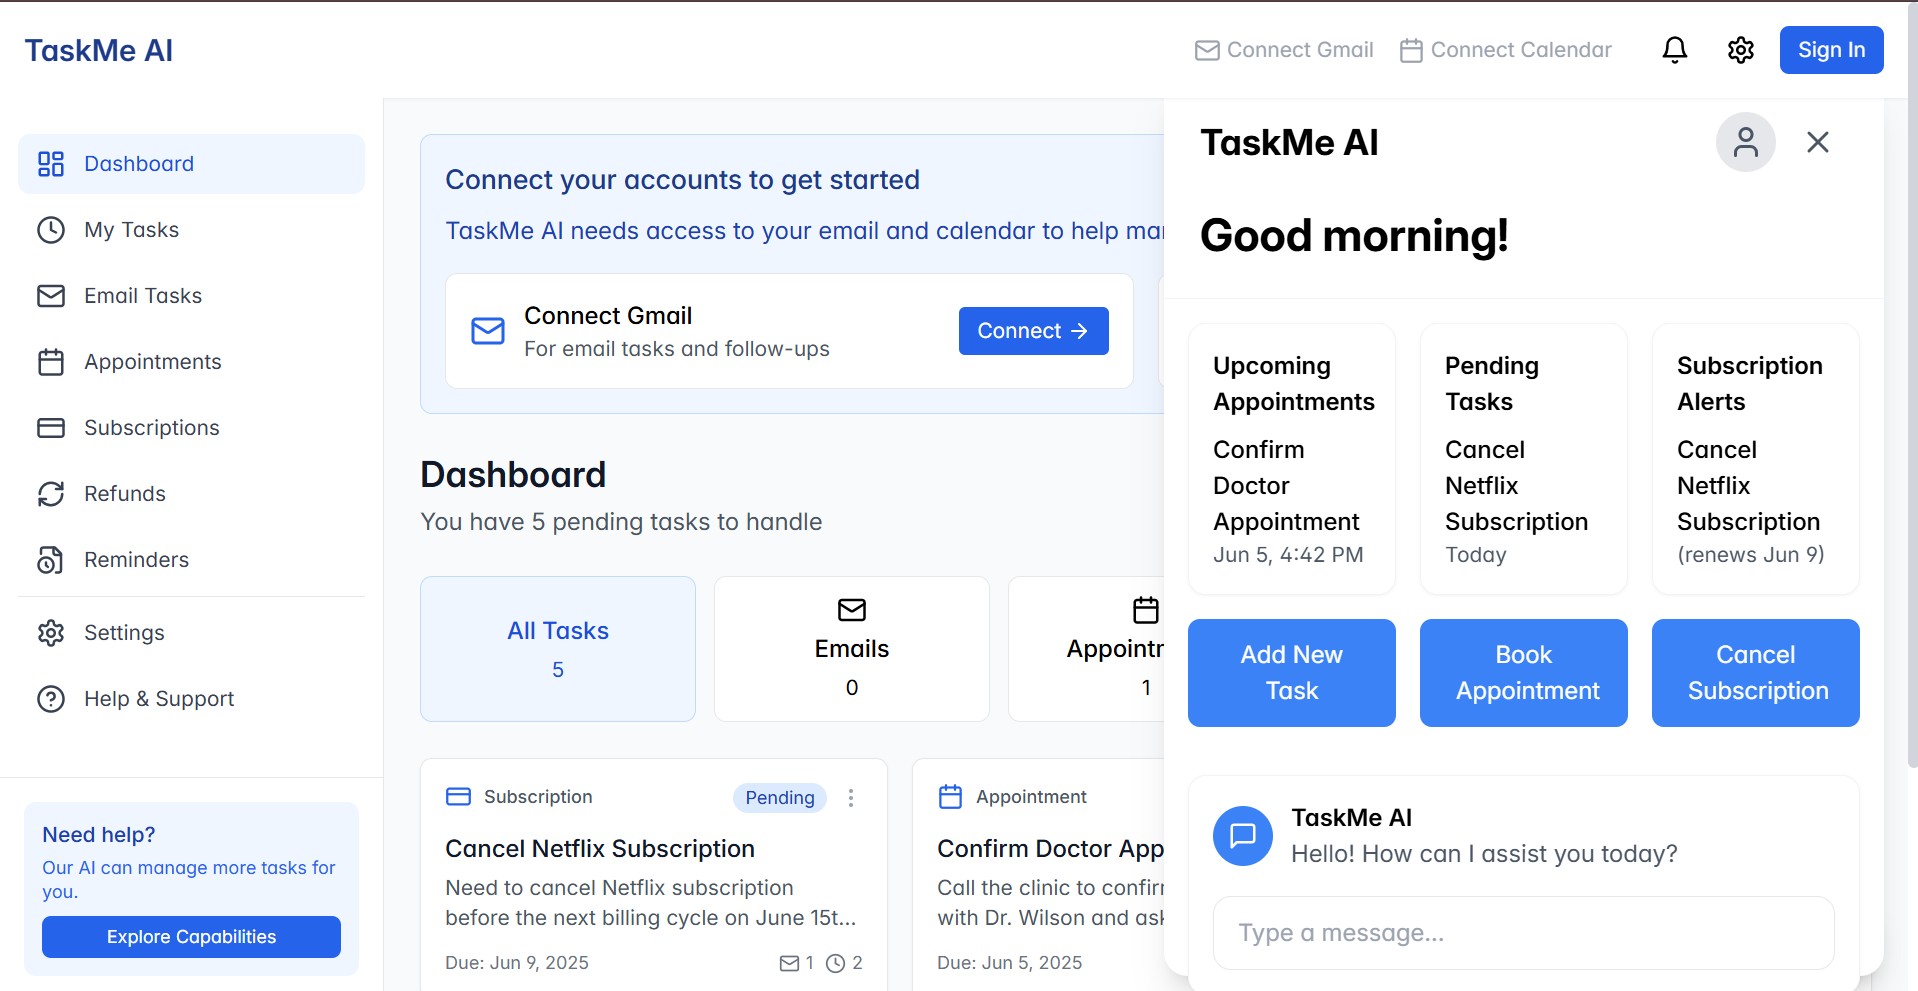Click the Connect Calendar icon in header
The height and width of the screenshot is (991, 1918).
[1411, 50]
